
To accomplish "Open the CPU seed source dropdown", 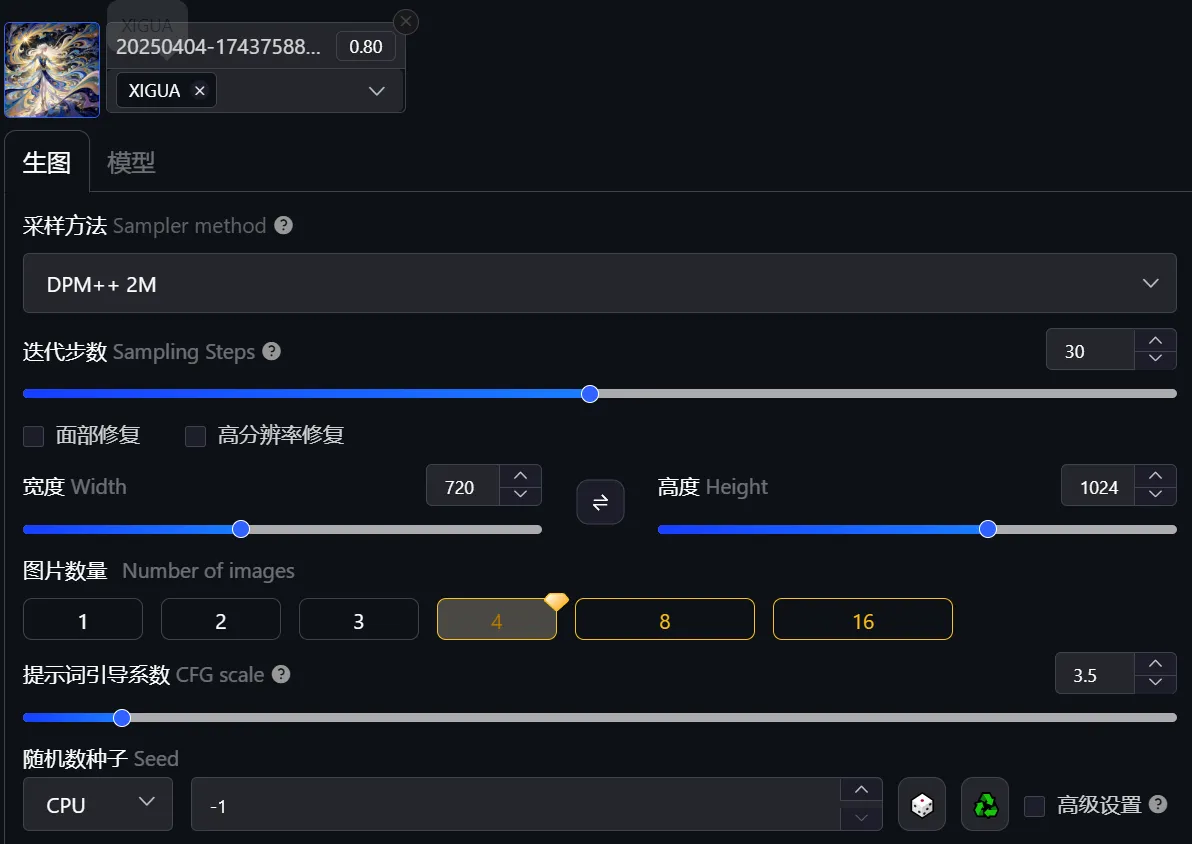I will [x=98, y=804].
